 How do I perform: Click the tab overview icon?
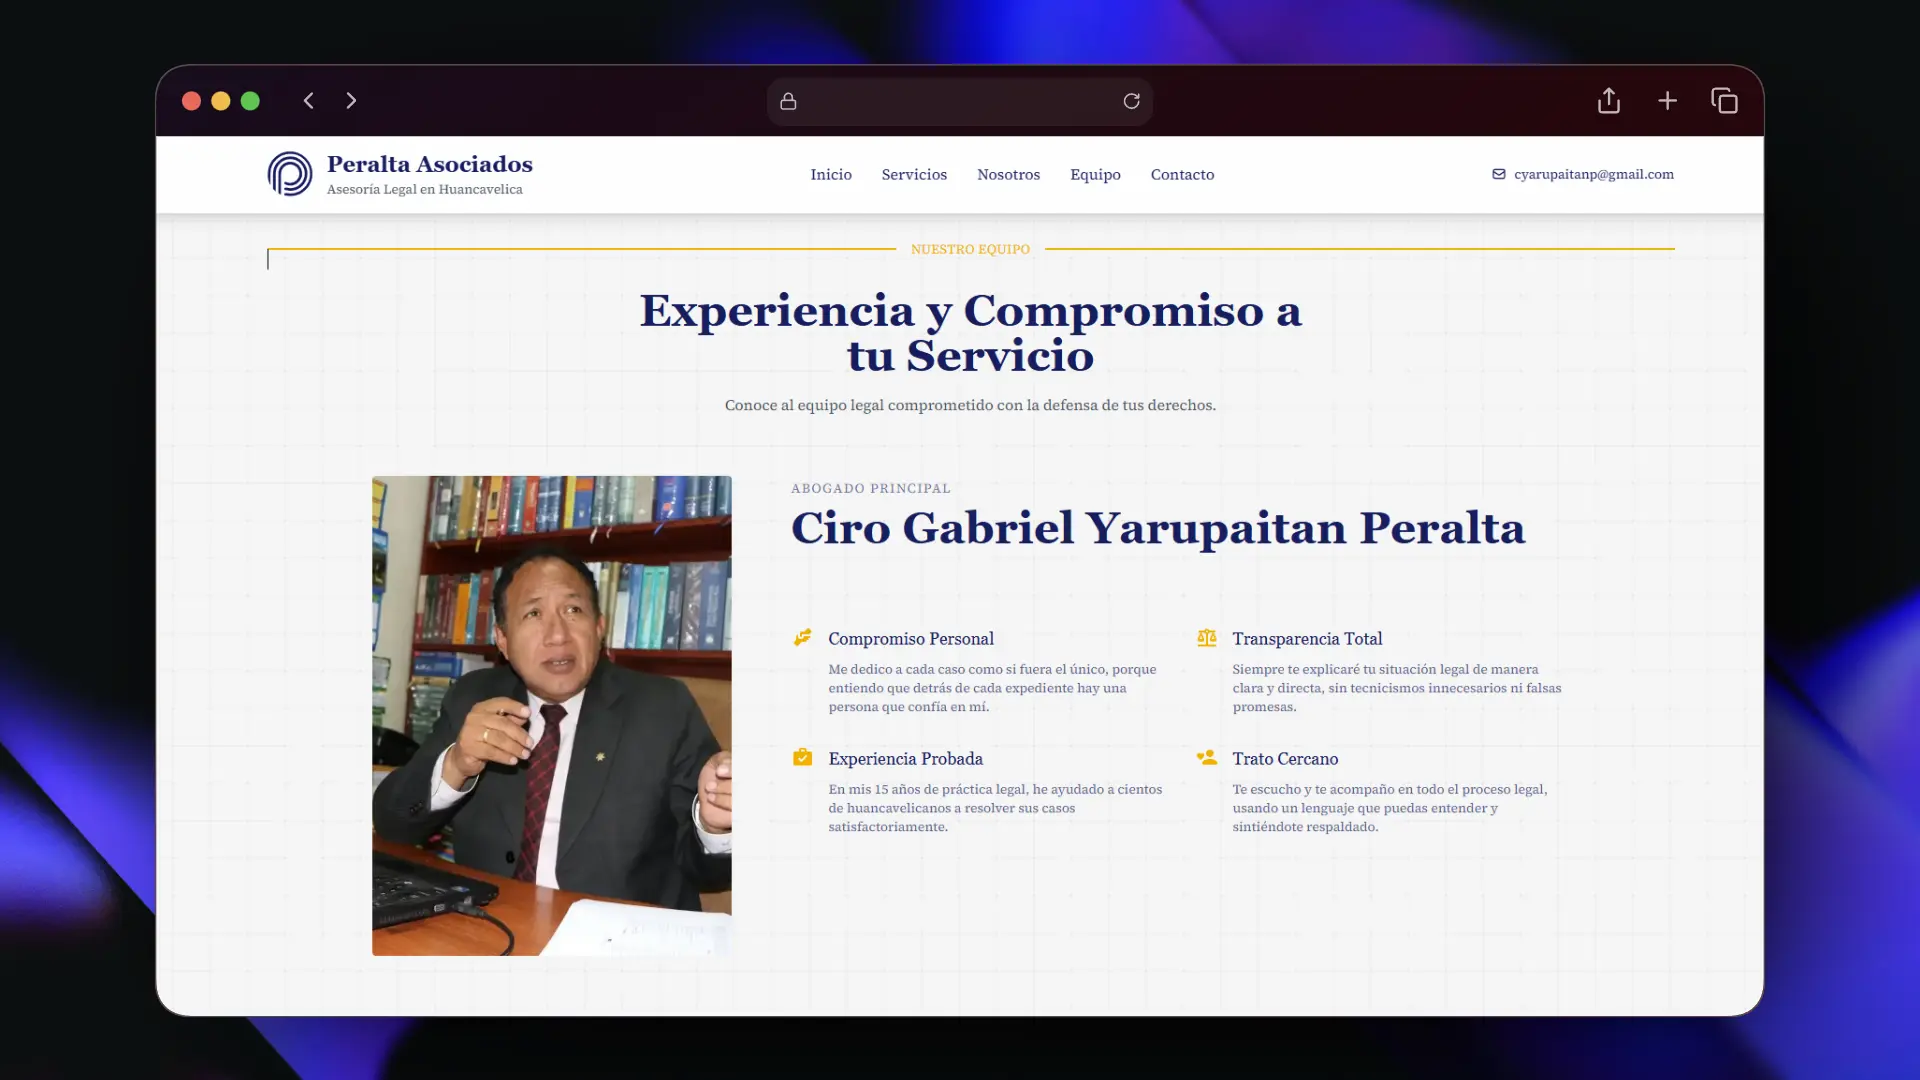click(1724, 101)
